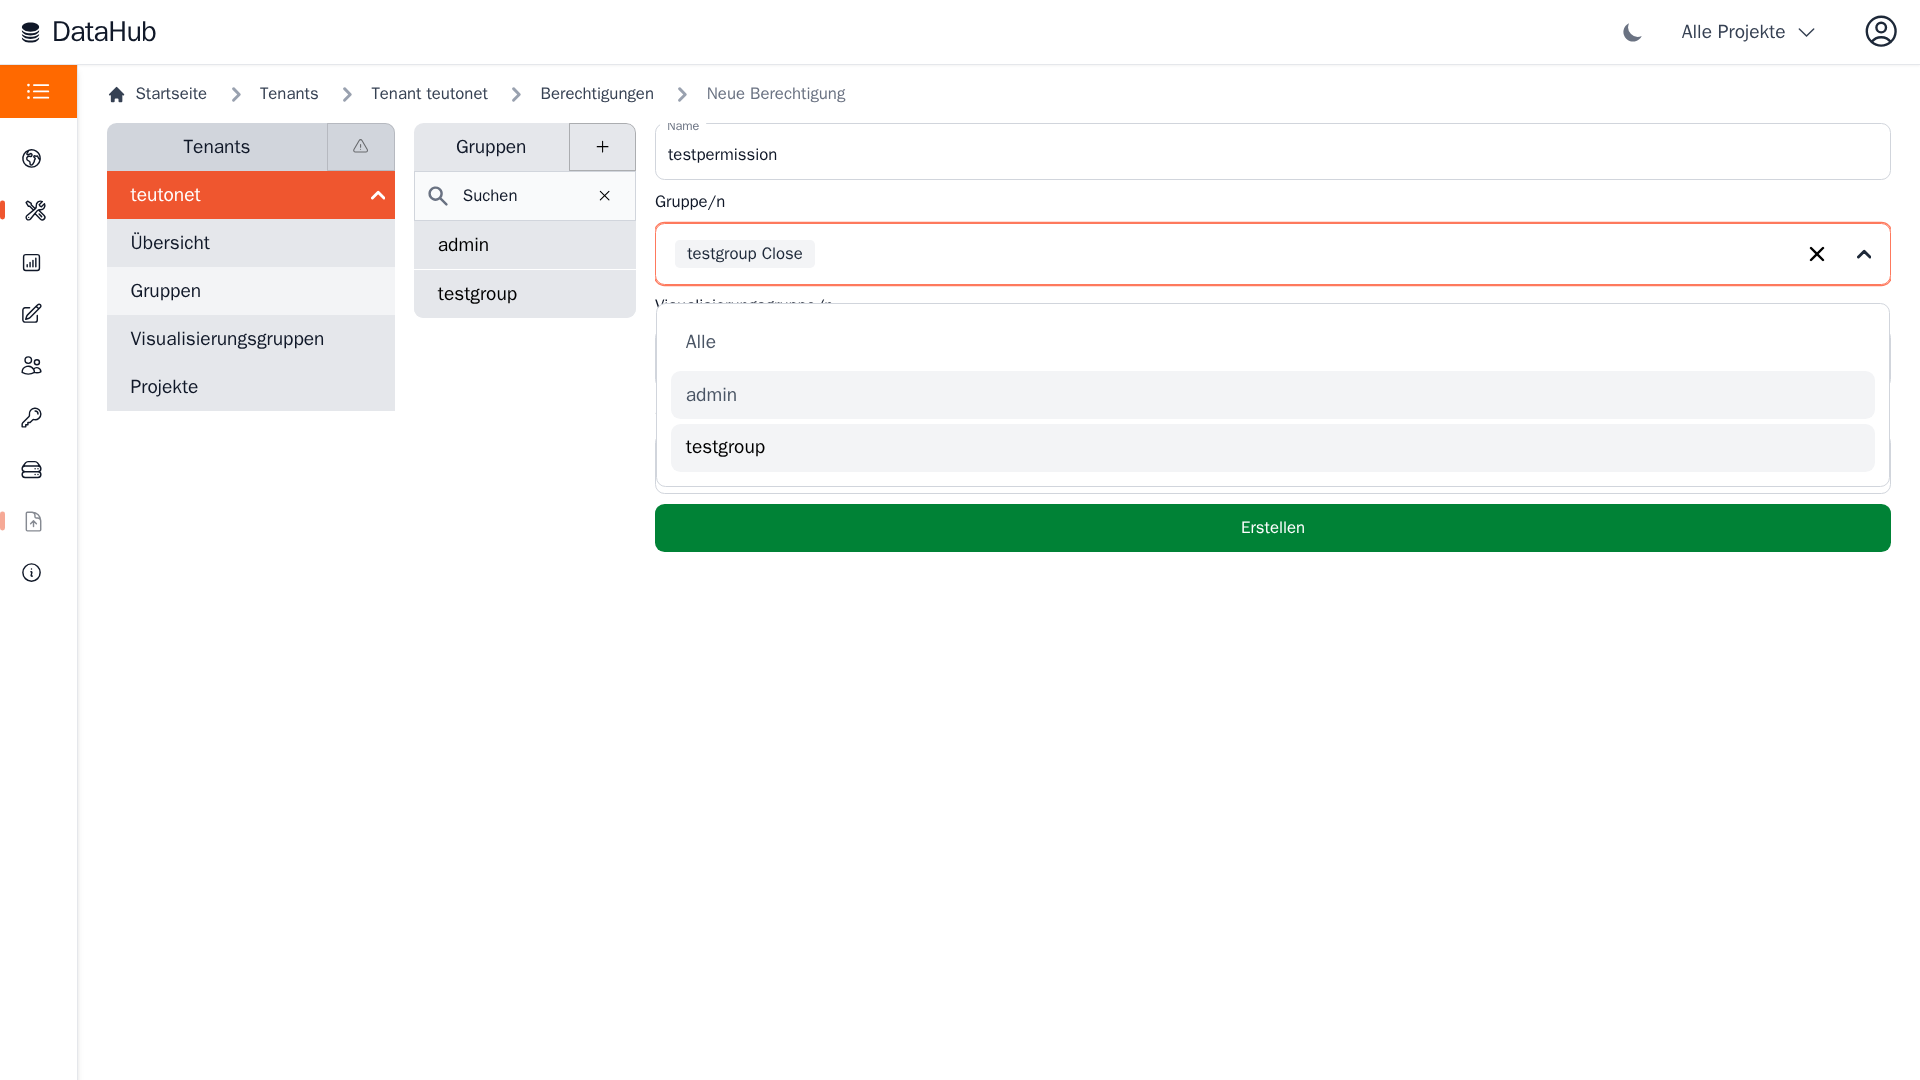Collapse the teutonet tenant section
Viewport: 1920px width, 1080px height.
point(377,196)
